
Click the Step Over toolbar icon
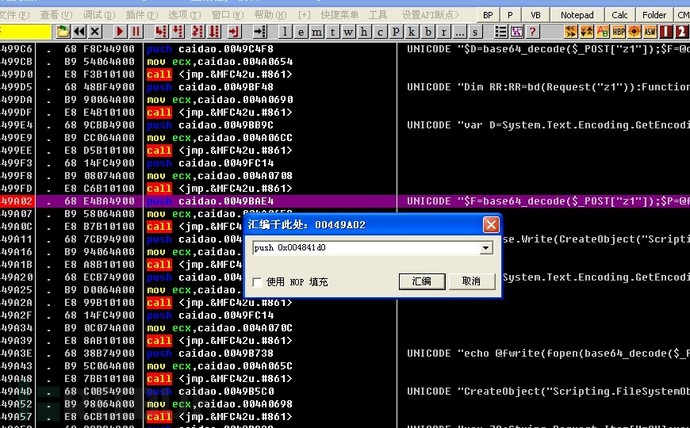coord(178,32)
